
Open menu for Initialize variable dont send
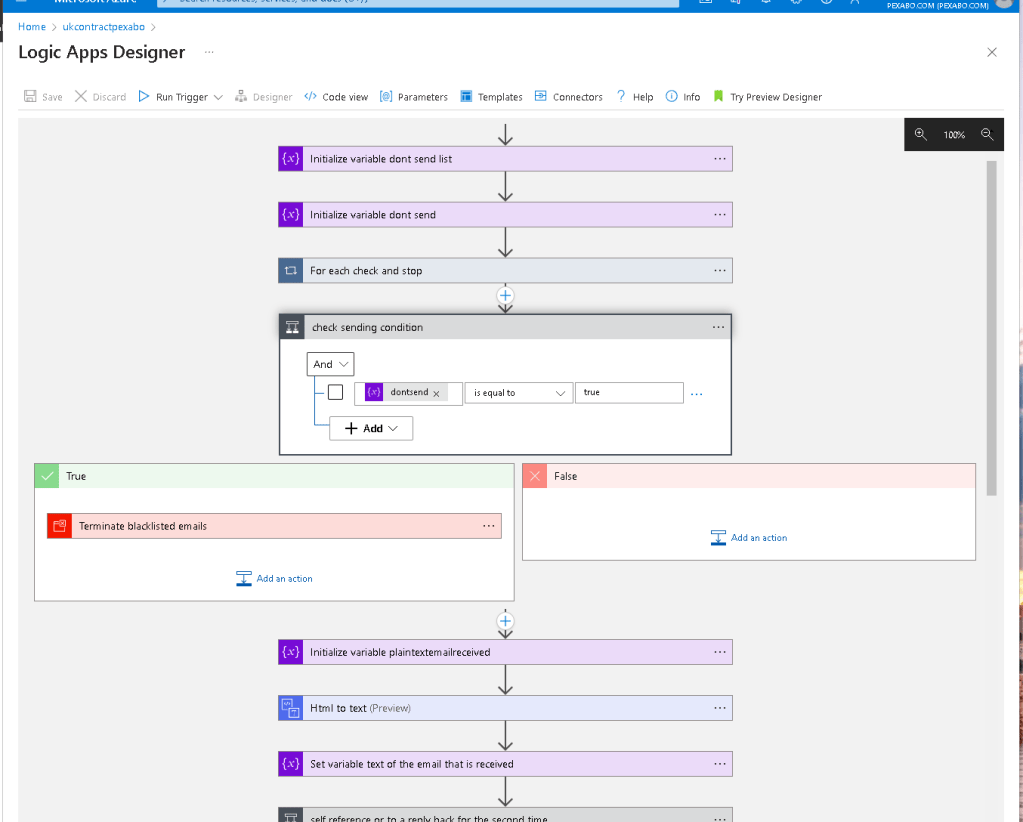720,215
